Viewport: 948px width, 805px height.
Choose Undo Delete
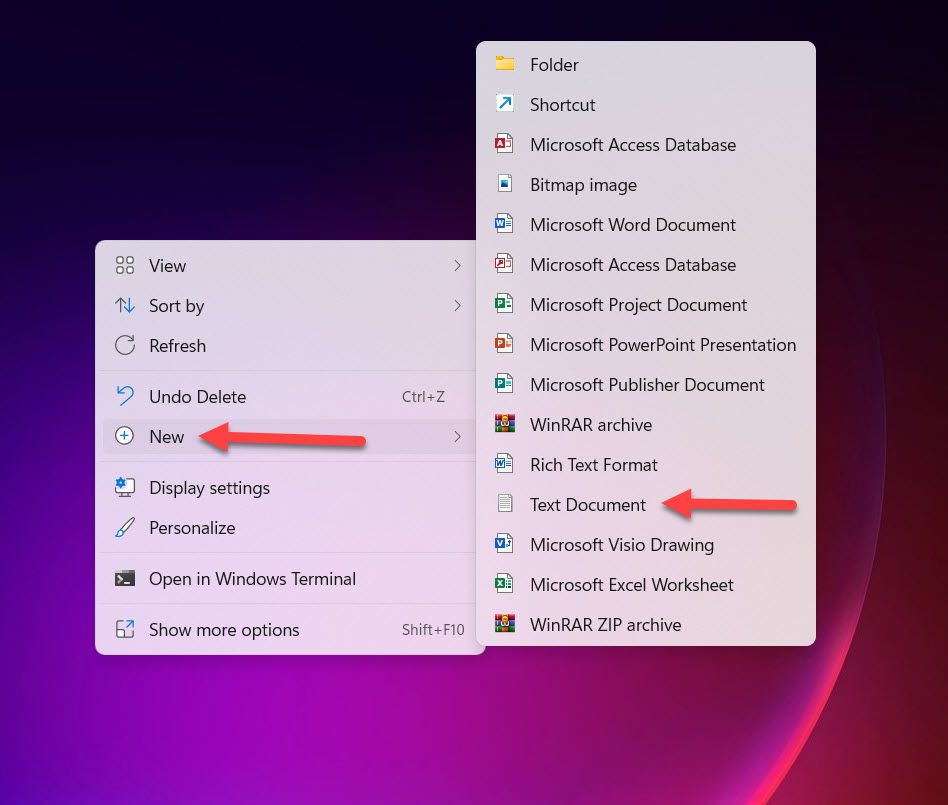pos(197,397)
